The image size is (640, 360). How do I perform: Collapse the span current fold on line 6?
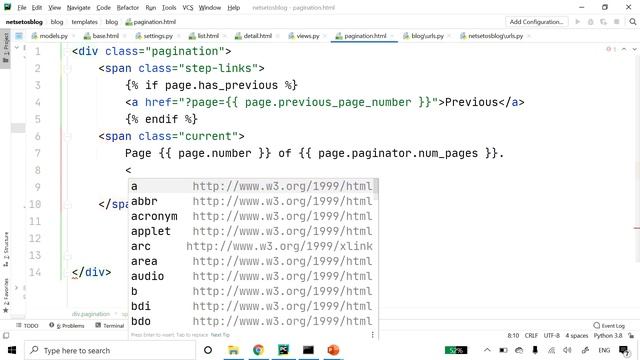click(68, 137)
